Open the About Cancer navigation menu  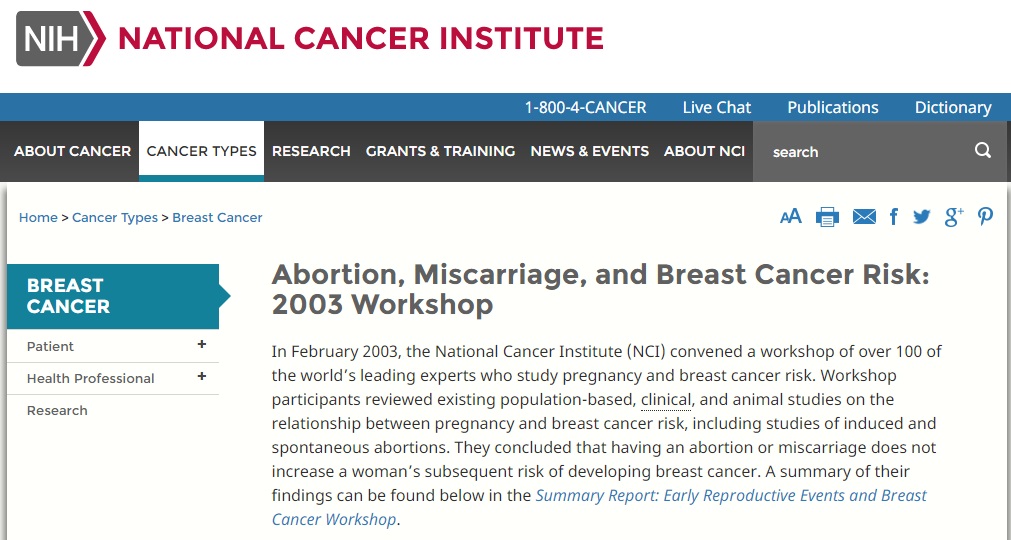point(72,151)
